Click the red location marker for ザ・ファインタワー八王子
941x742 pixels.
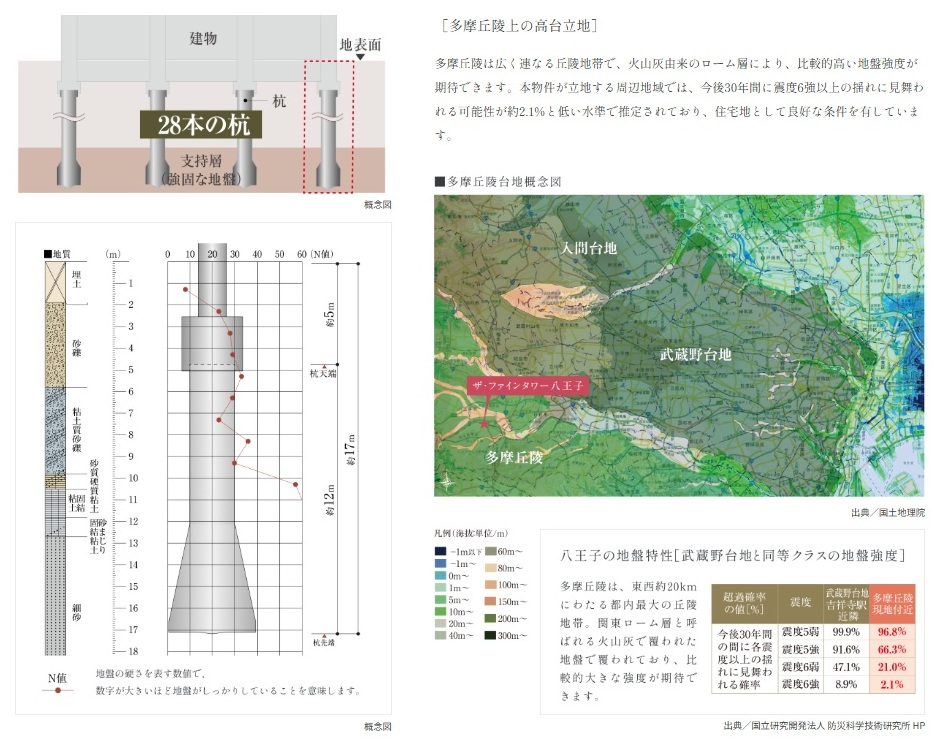[485, 425]
